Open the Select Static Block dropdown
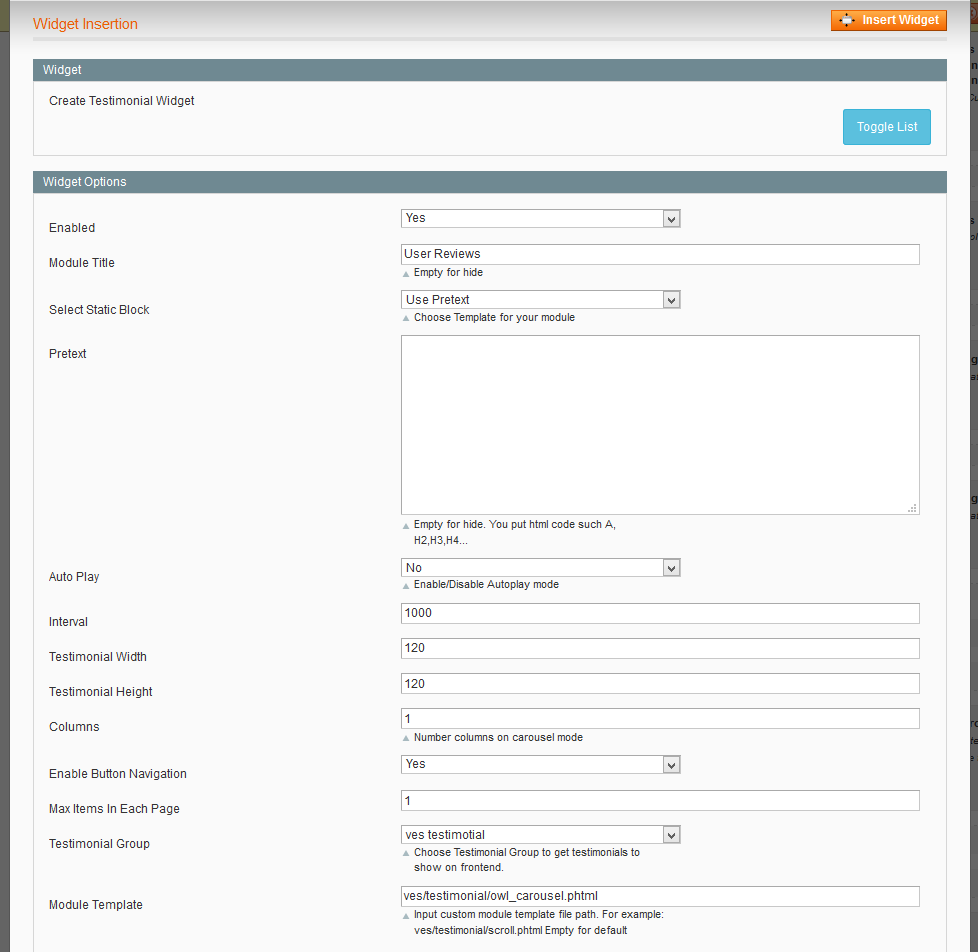 540,300
